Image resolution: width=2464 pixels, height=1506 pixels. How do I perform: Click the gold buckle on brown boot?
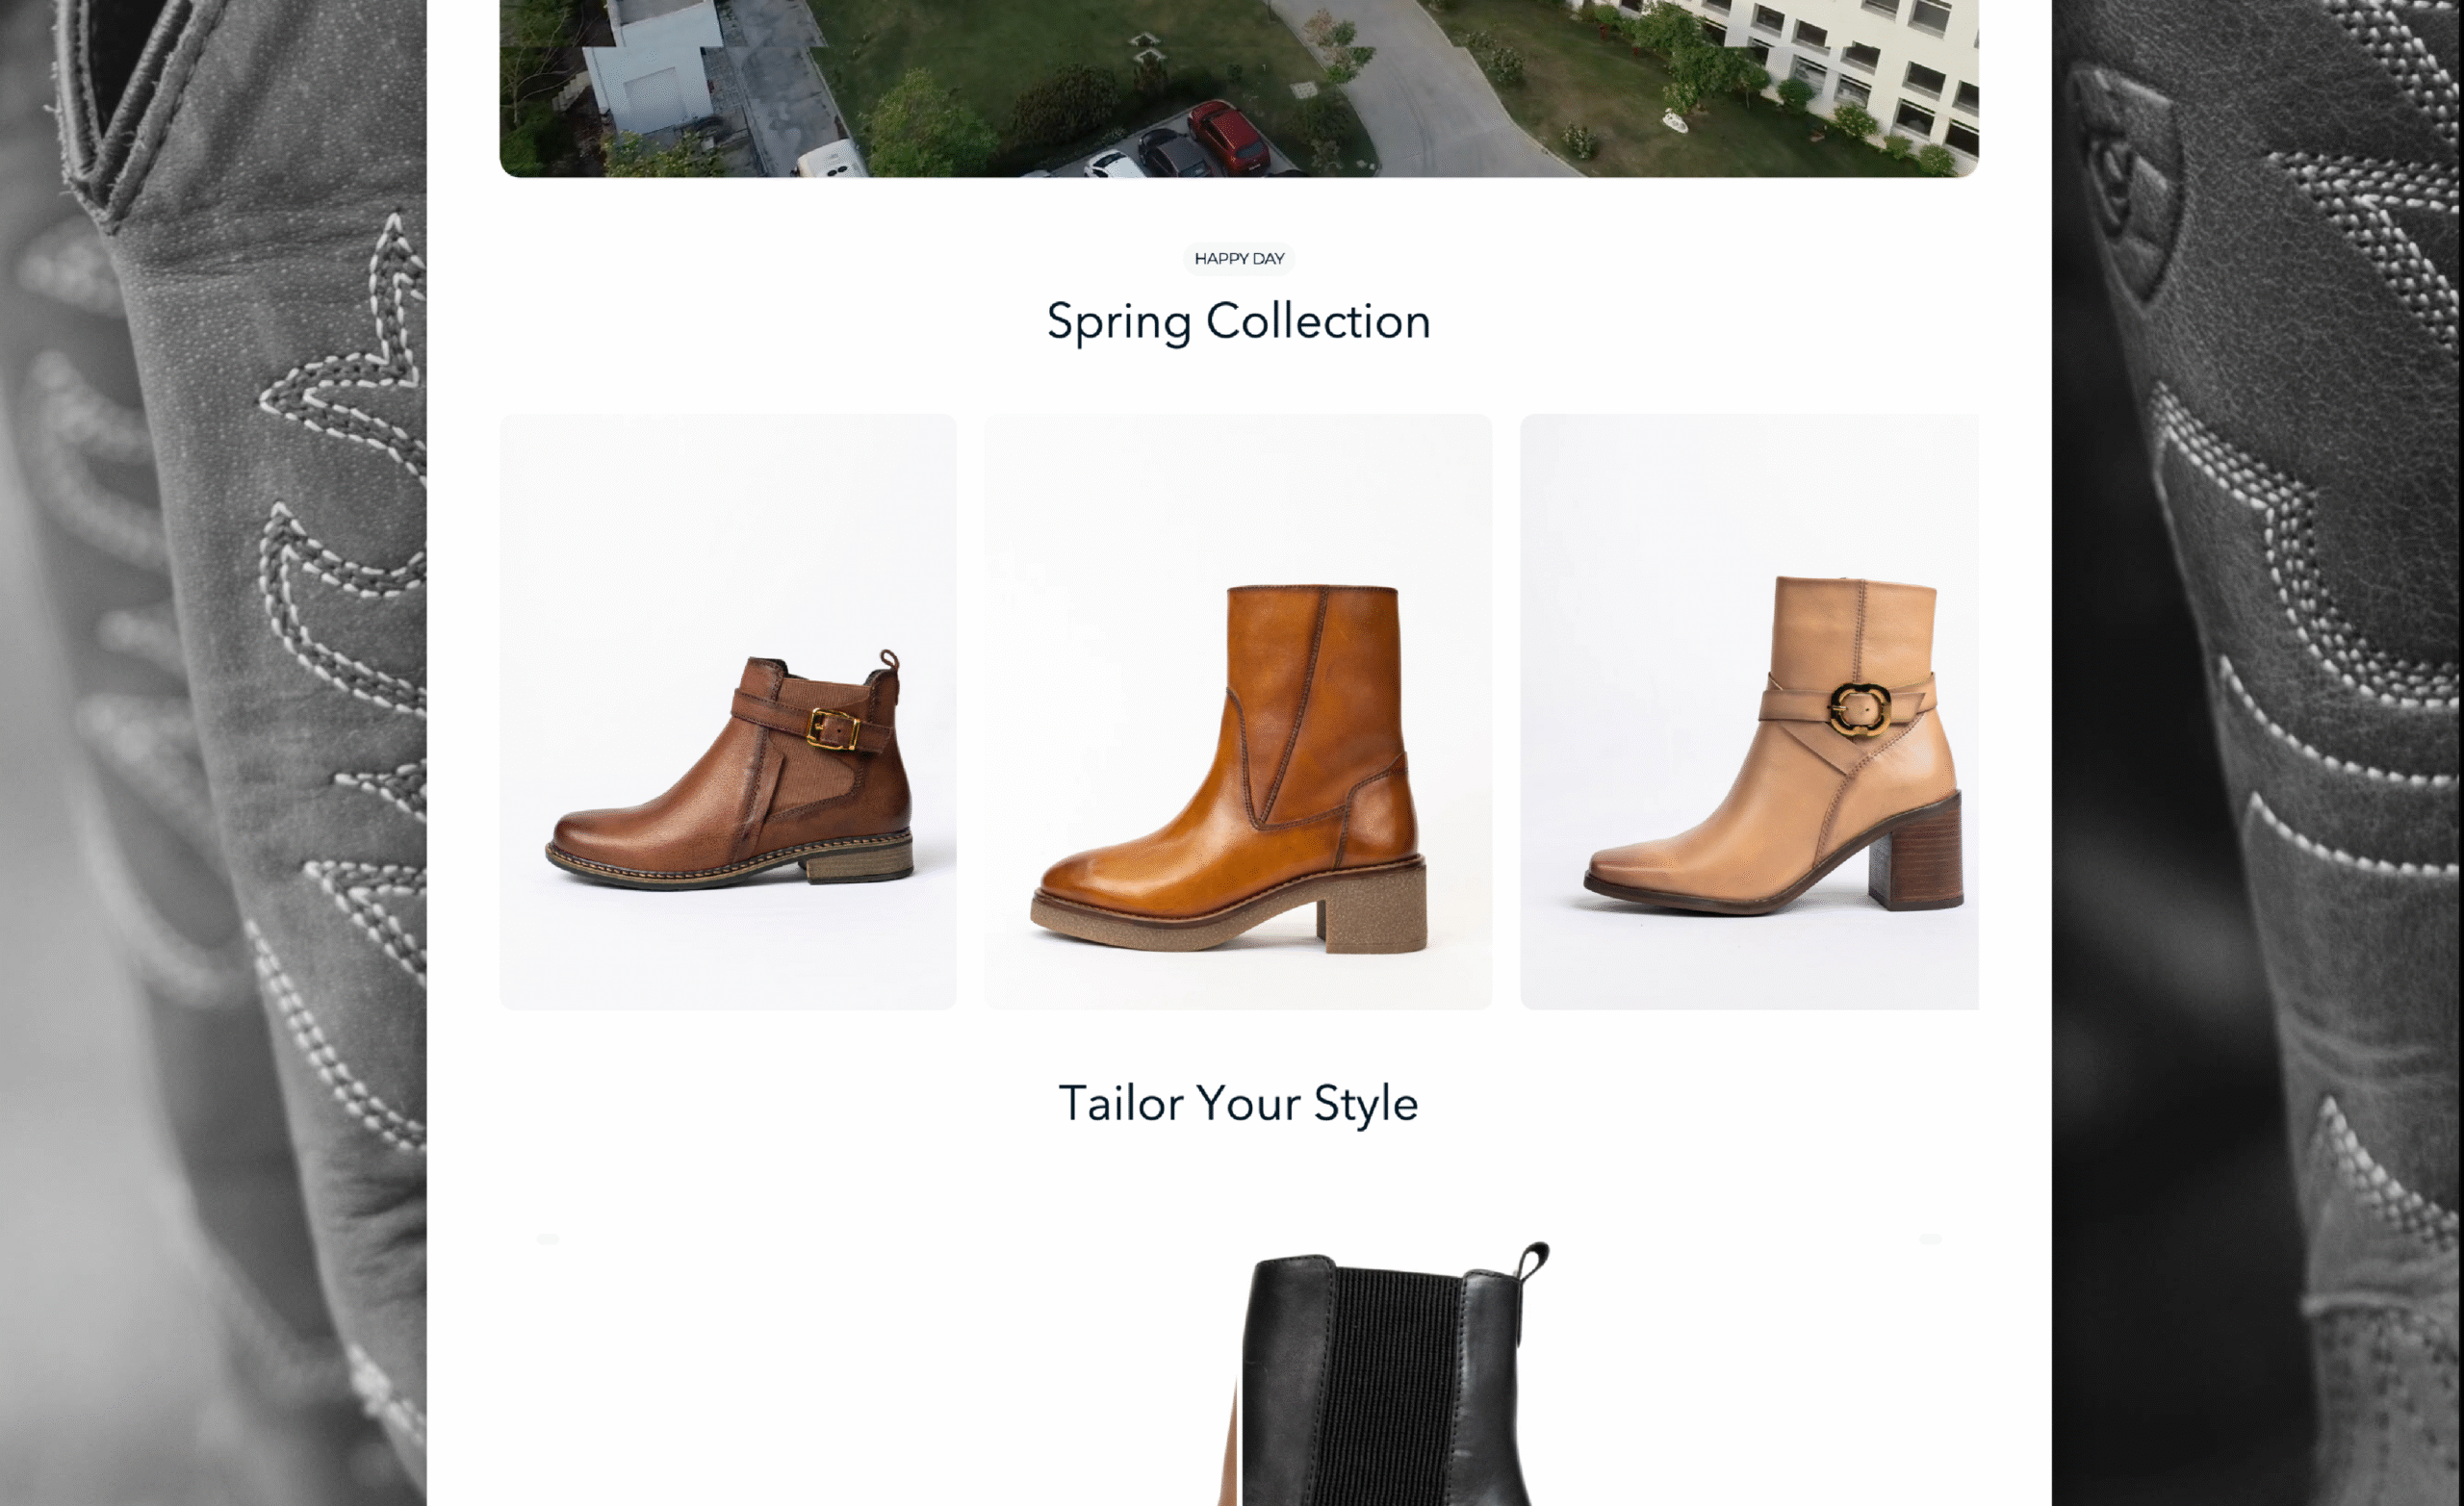tap(833, 729)
